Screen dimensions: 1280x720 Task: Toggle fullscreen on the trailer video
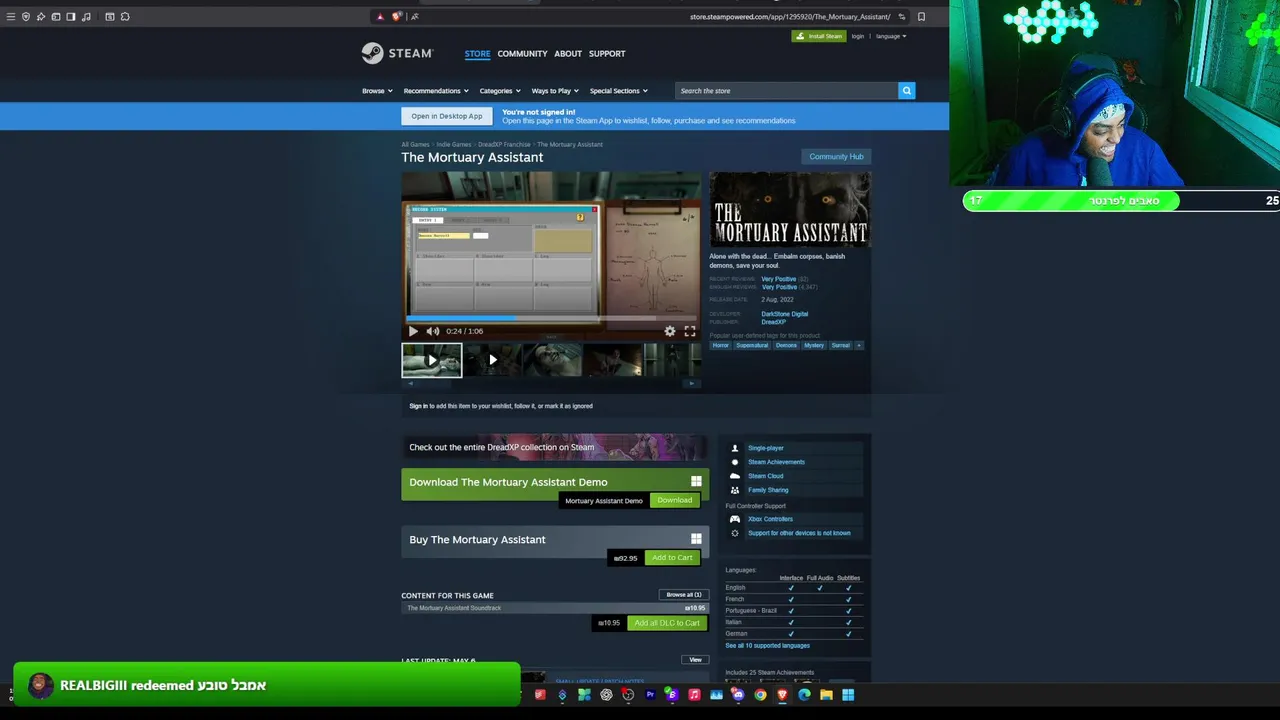(x=690, y=331)
